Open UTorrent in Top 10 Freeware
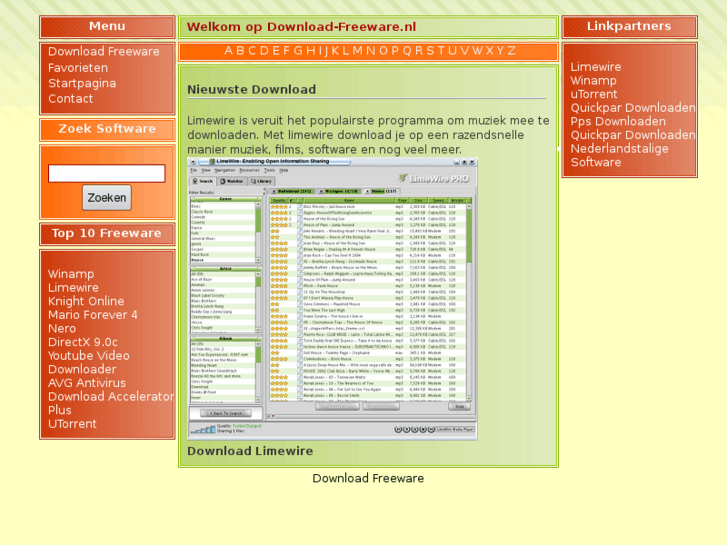727x545 pixels. pos(72,423)
